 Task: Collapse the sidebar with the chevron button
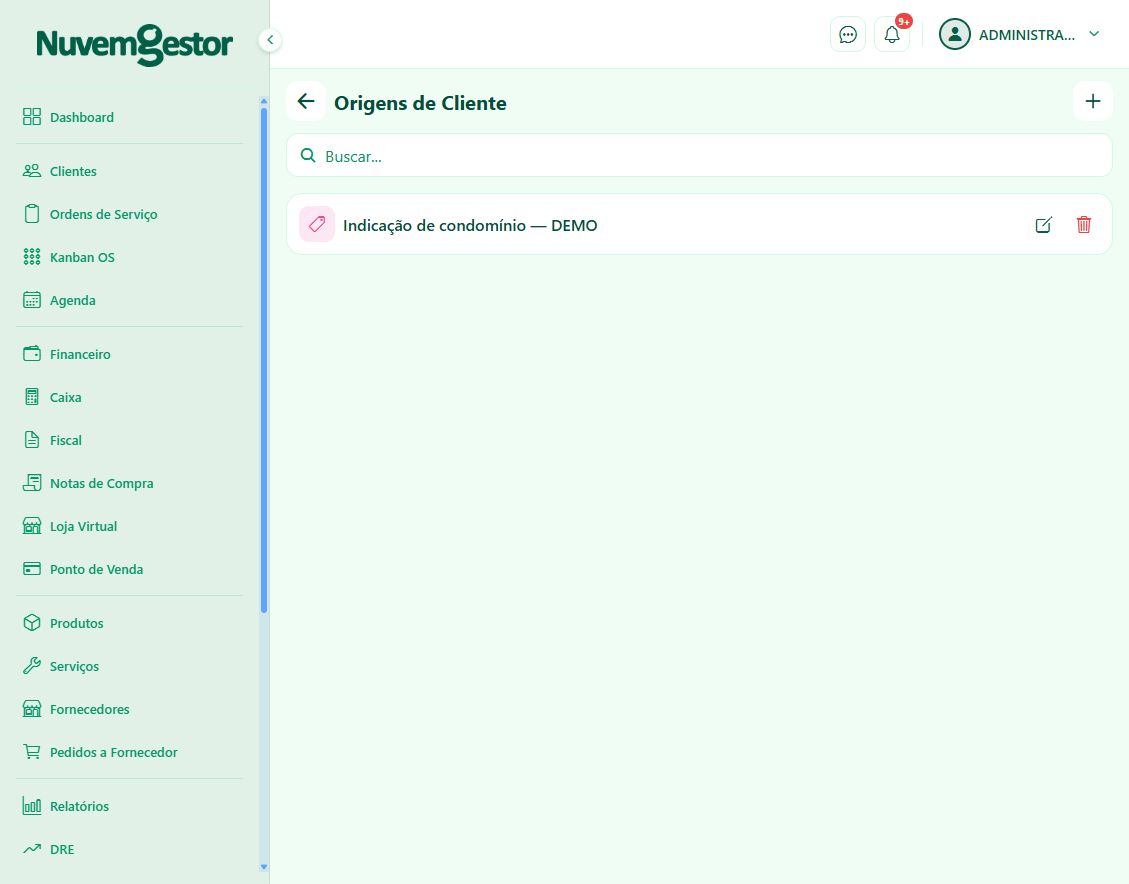[x=270, y=40]
